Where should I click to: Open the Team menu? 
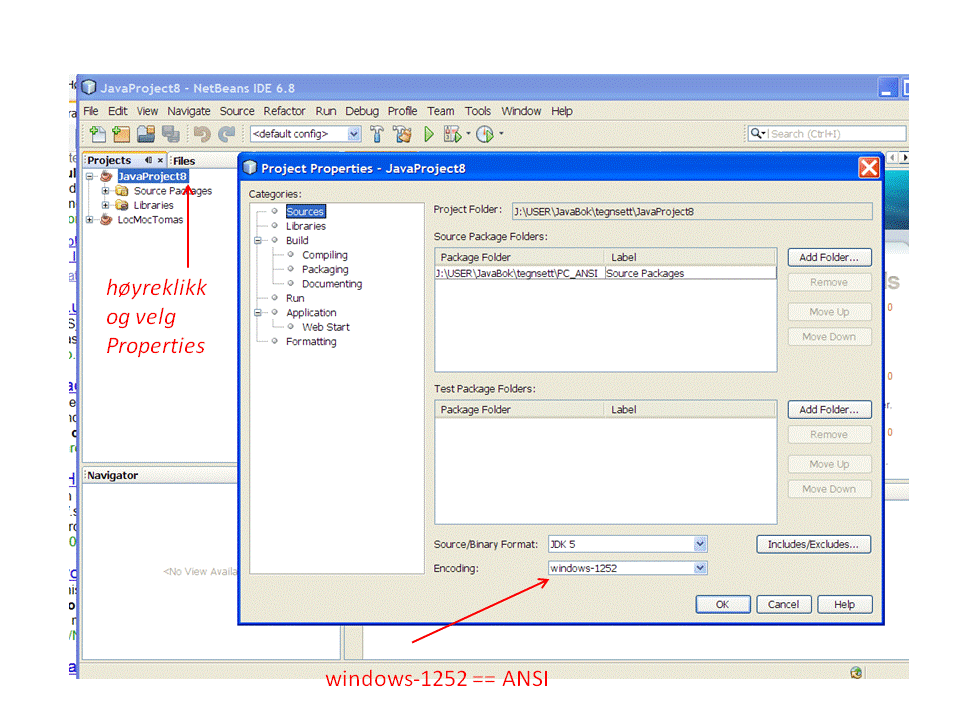[441, 111]
